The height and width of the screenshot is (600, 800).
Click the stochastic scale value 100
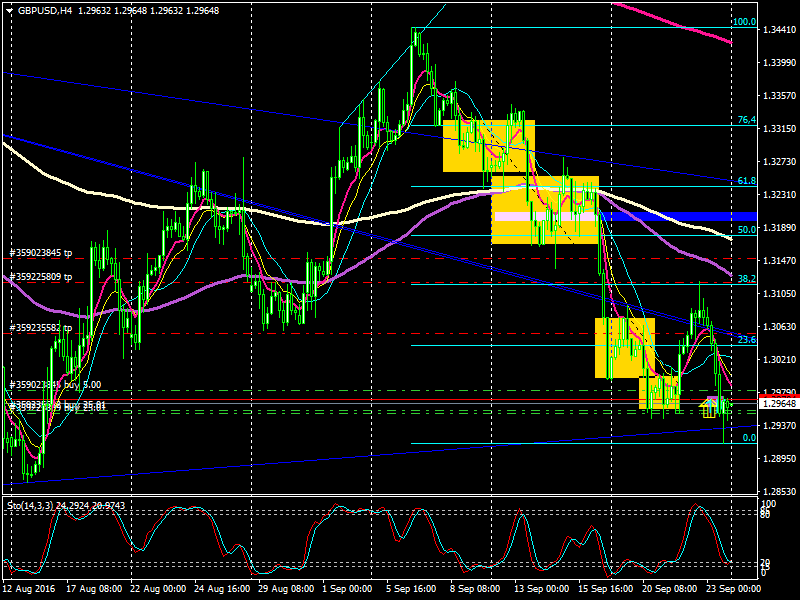point(768,504)
